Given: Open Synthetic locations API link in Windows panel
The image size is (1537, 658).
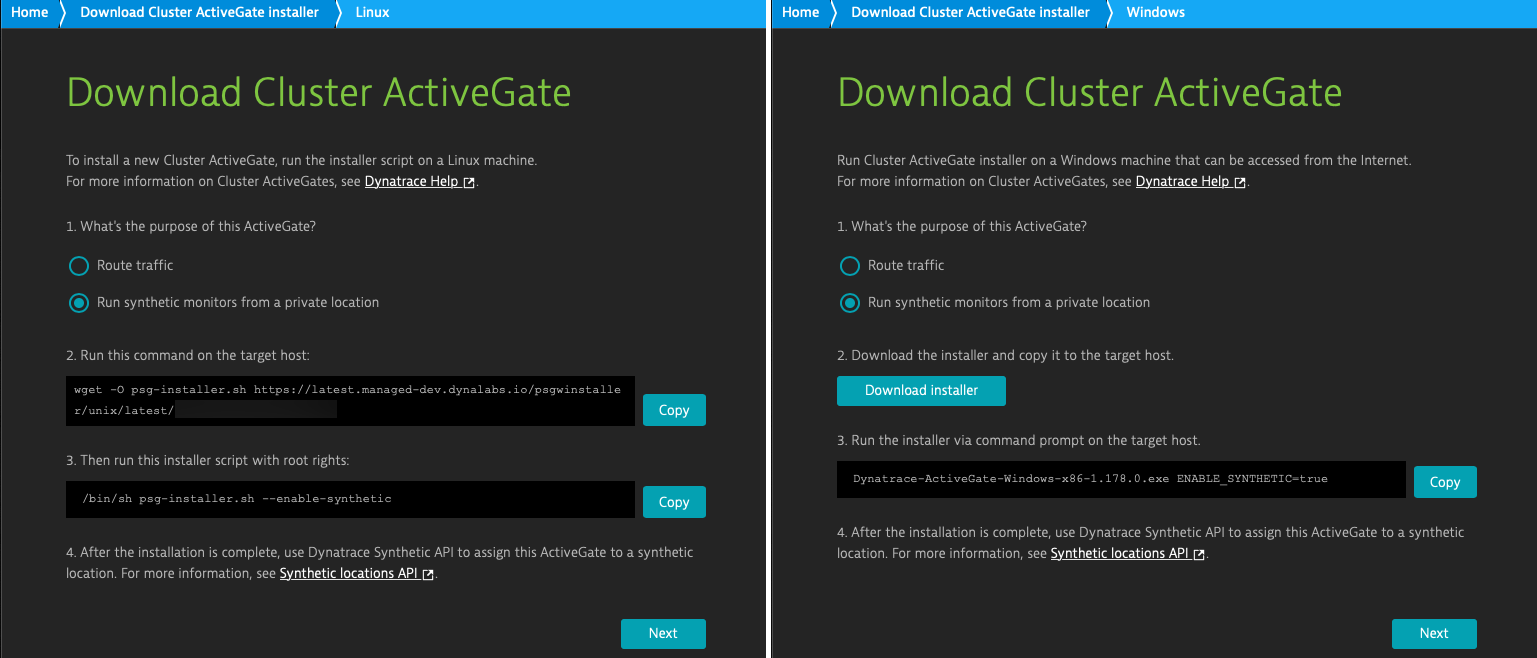Looking at the screenshot, I should tap(1128, 553).
